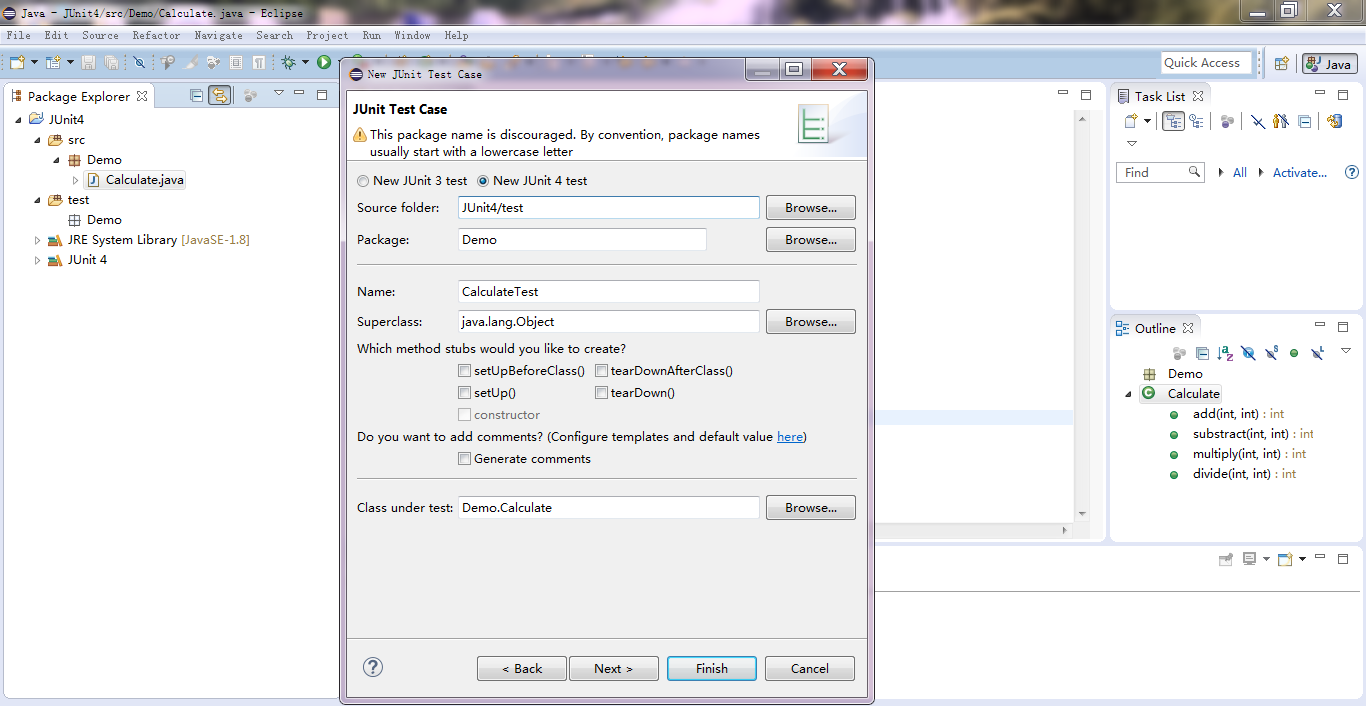Enable Generate comments checkbox

pos(464,459)
